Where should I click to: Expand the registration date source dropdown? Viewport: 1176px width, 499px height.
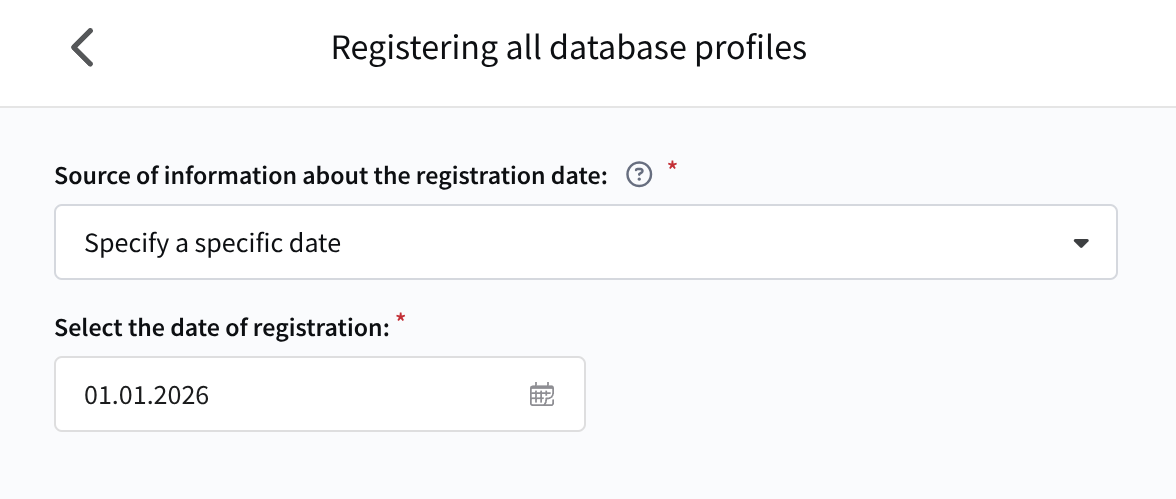(585, 243)
